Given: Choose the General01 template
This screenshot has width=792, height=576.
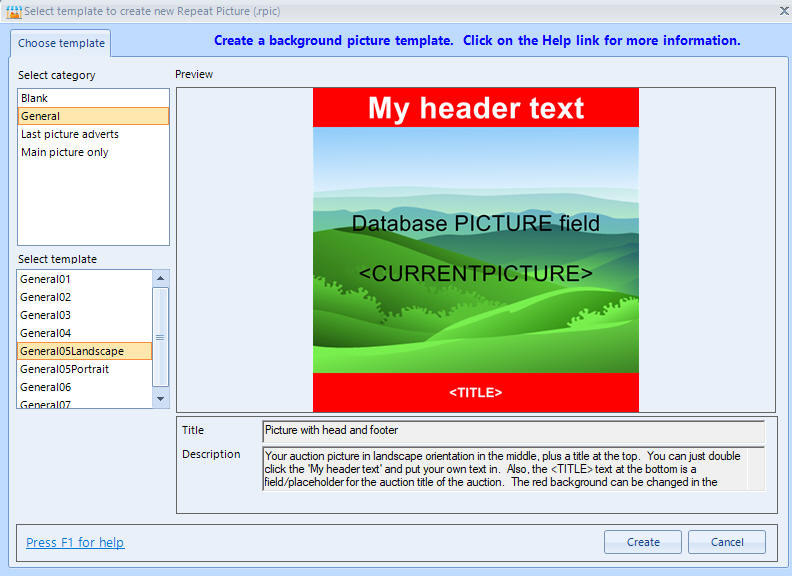Looking at the screenshot, I should click(84, 279).
